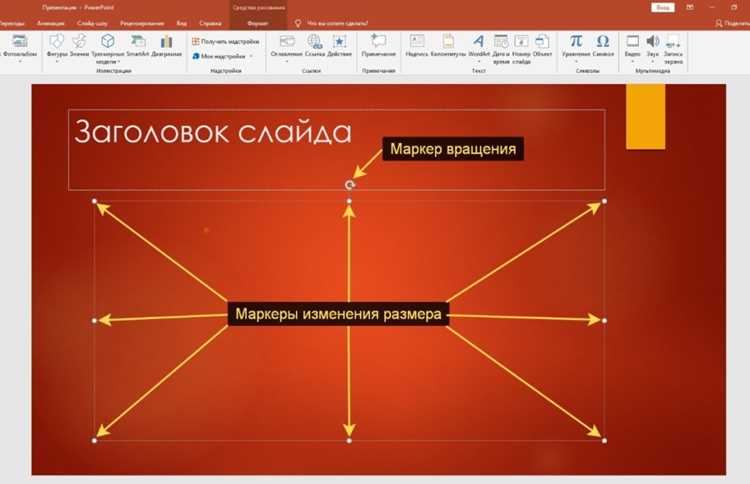This screenshot has width=750, height=484.
Task: Click the Вход sign-in button
Action: point(662,7)
